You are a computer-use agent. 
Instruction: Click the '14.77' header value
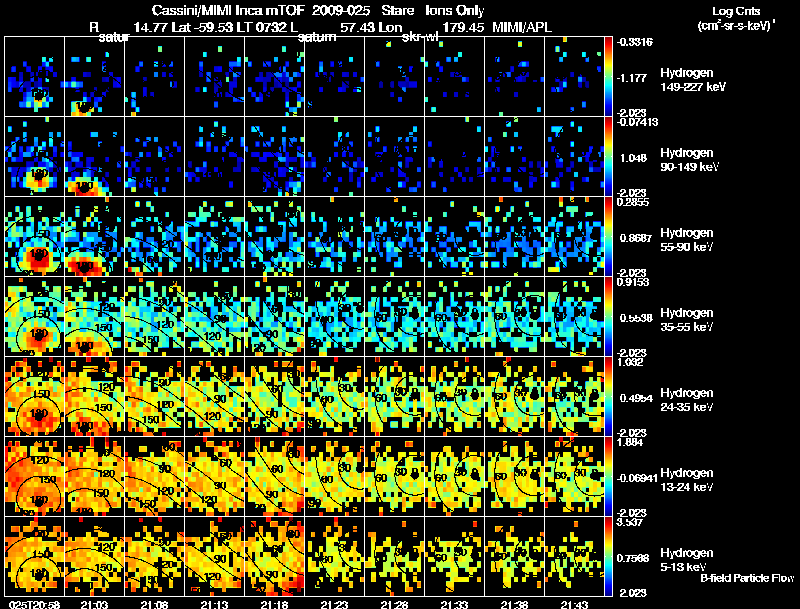coord(151,28)
